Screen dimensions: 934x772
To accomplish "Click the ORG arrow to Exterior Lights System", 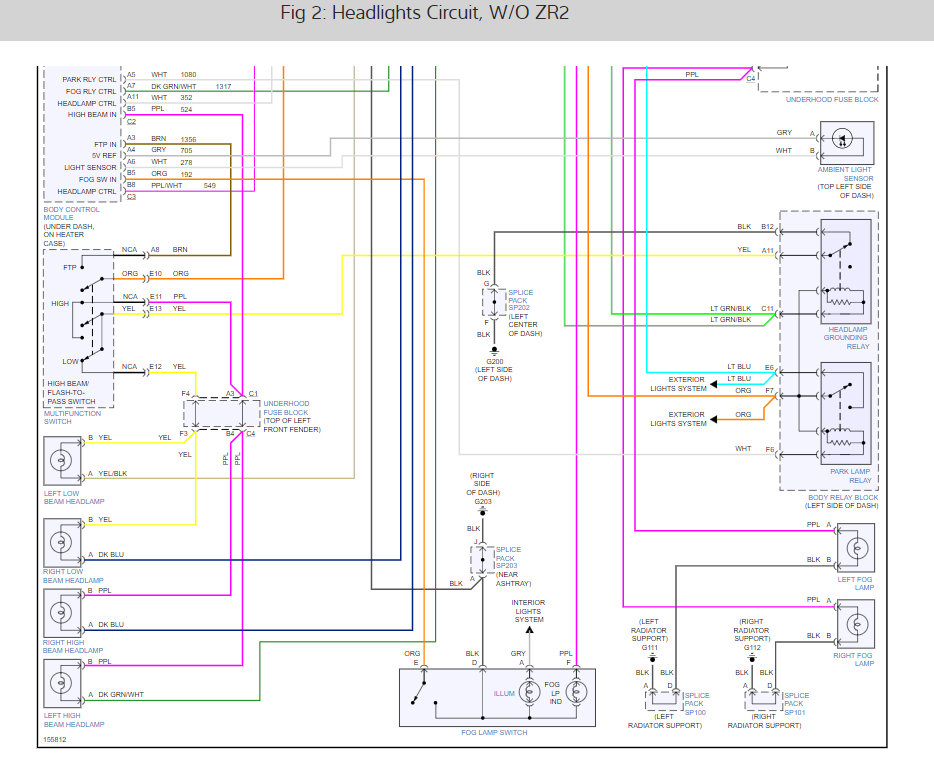I will [714, 419].
